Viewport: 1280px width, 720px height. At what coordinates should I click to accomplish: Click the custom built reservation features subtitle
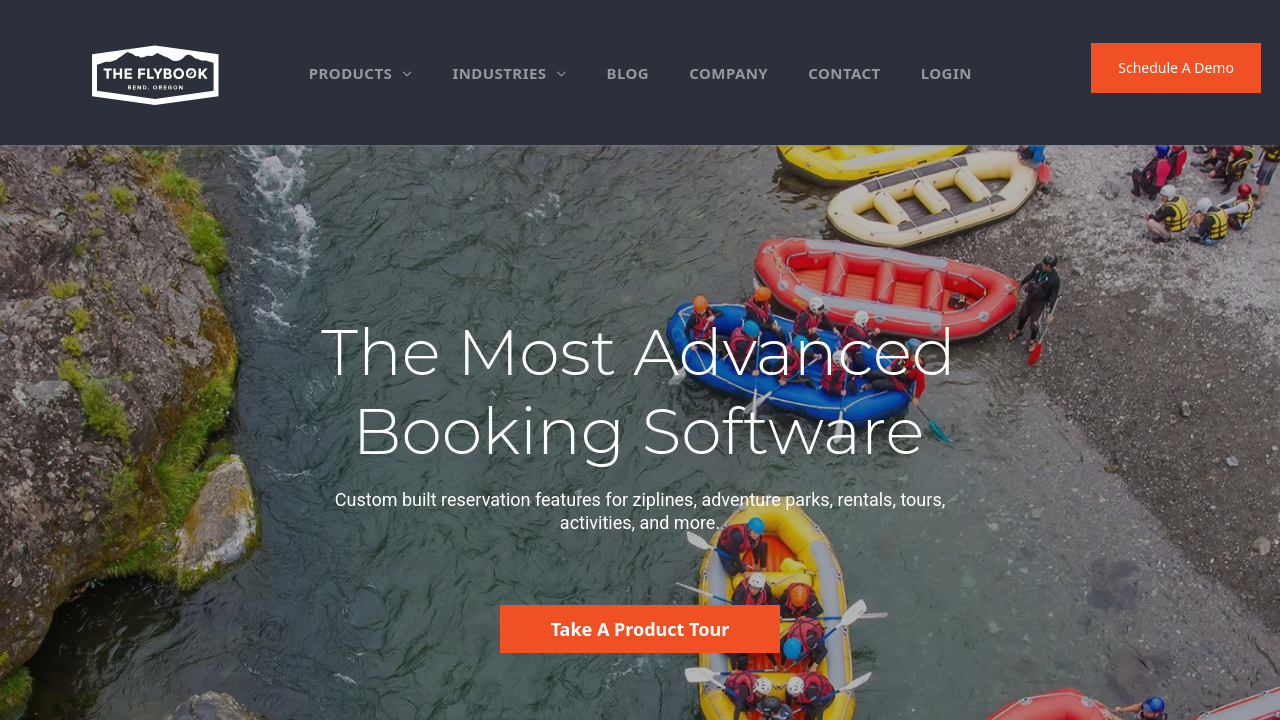pyautogui.click(x=640, y=511)
